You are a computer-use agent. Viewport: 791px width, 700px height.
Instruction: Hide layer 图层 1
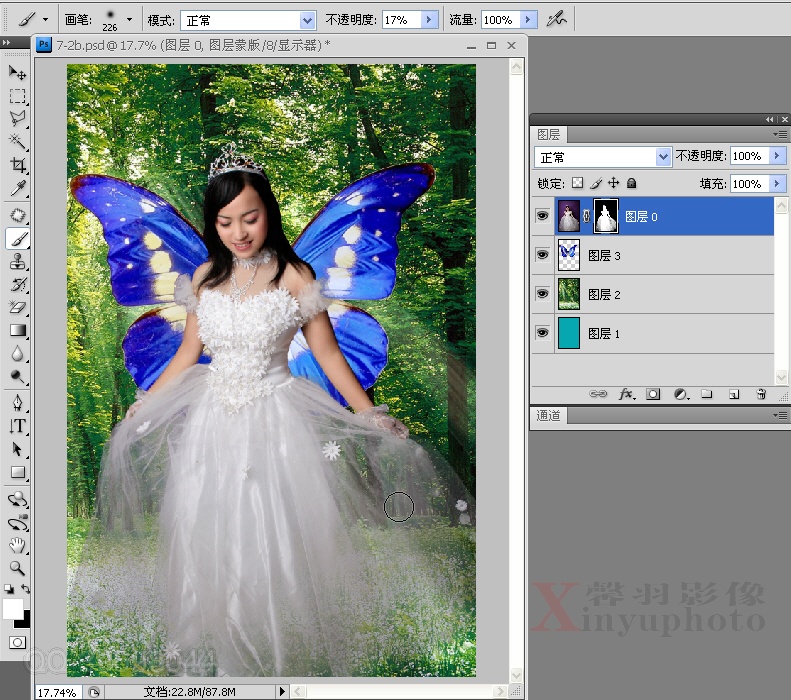pos(542,333)
